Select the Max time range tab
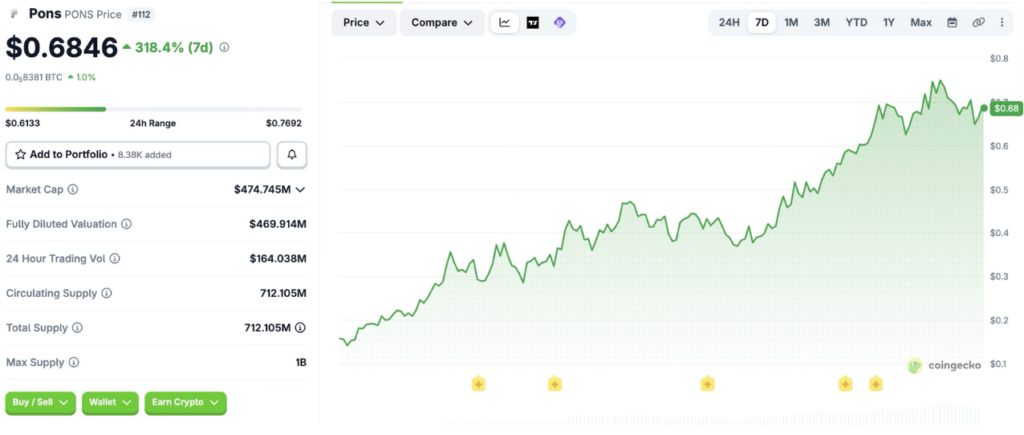 click(x=921, y=22)
